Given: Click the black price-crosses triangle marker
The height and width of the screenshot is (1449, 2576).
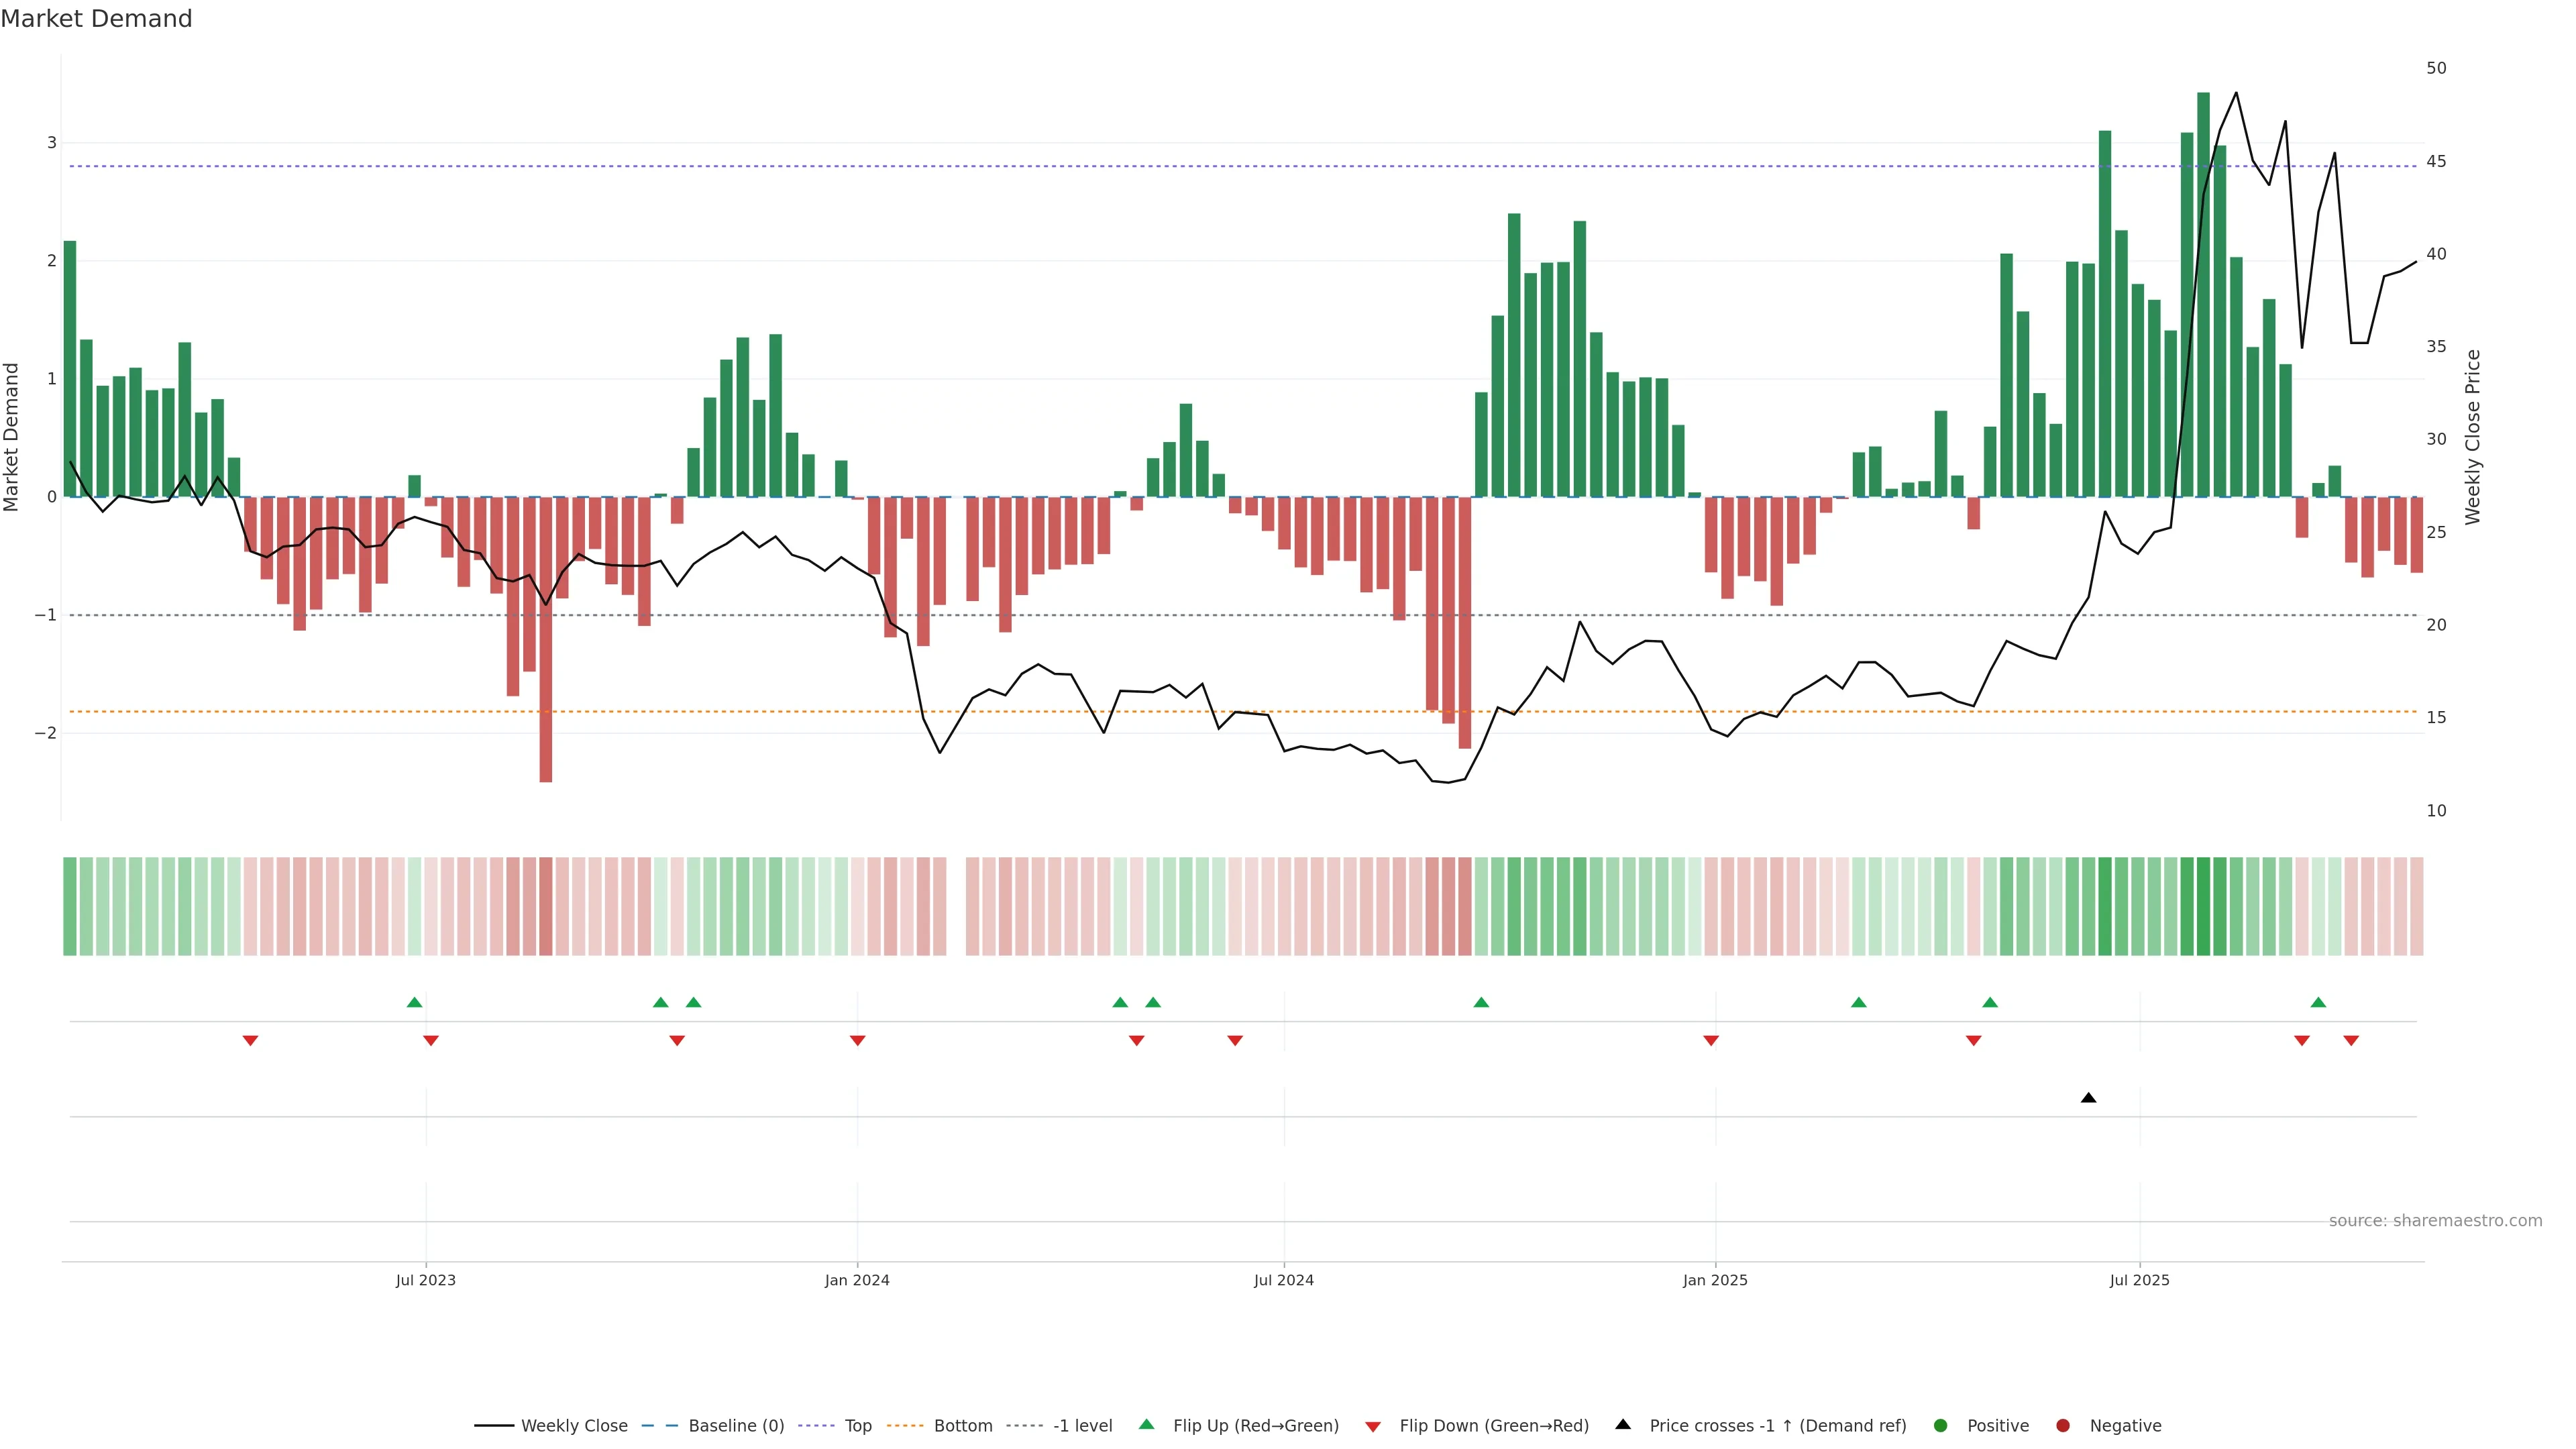Looking at the screenshot, I should [2088, 1098].
